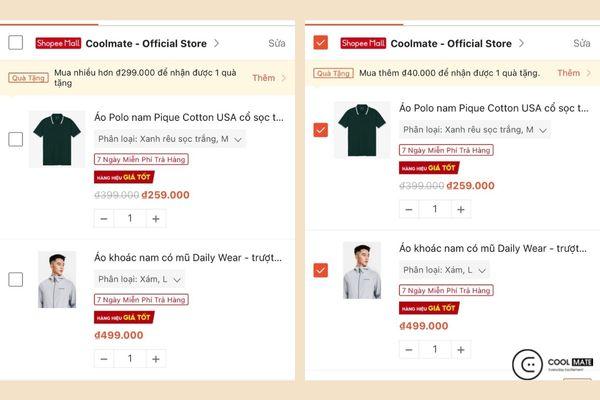
Task: Increase polo quantity with plus in left panel
Action: point(156,218)
